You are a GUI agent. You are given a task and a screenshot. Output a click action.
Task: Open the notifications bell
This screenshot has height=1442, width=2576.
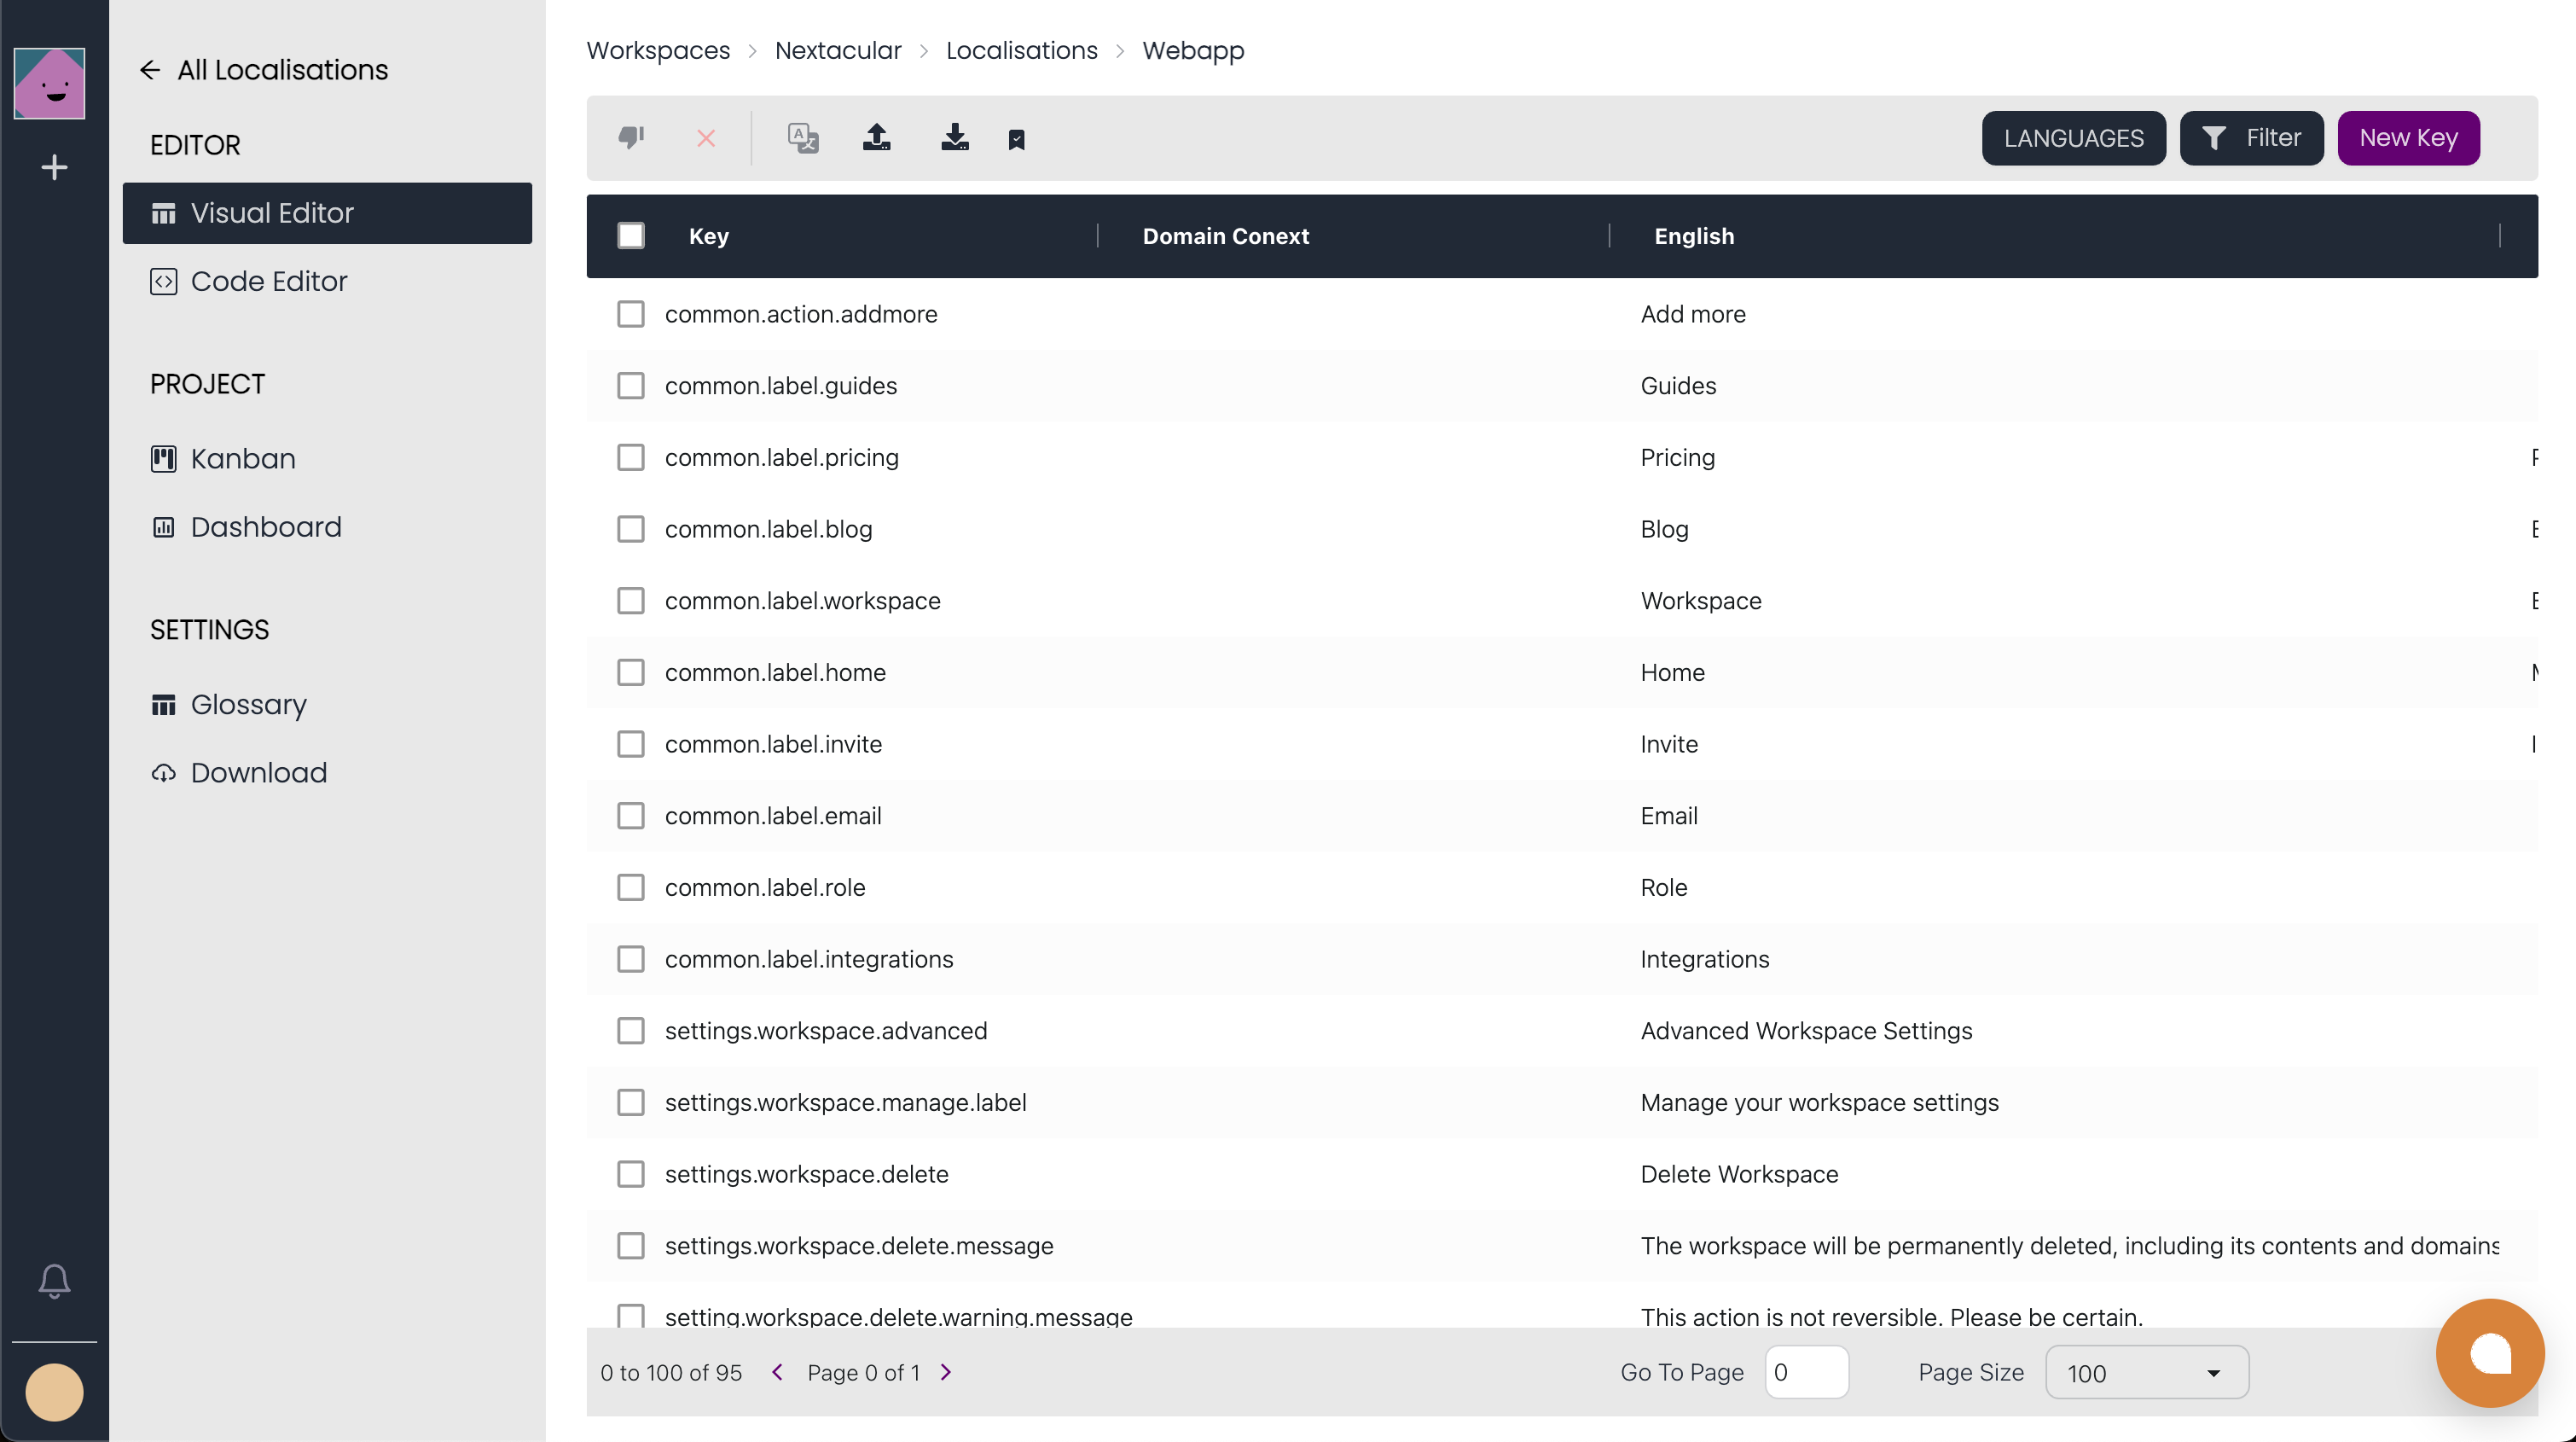54,1280
